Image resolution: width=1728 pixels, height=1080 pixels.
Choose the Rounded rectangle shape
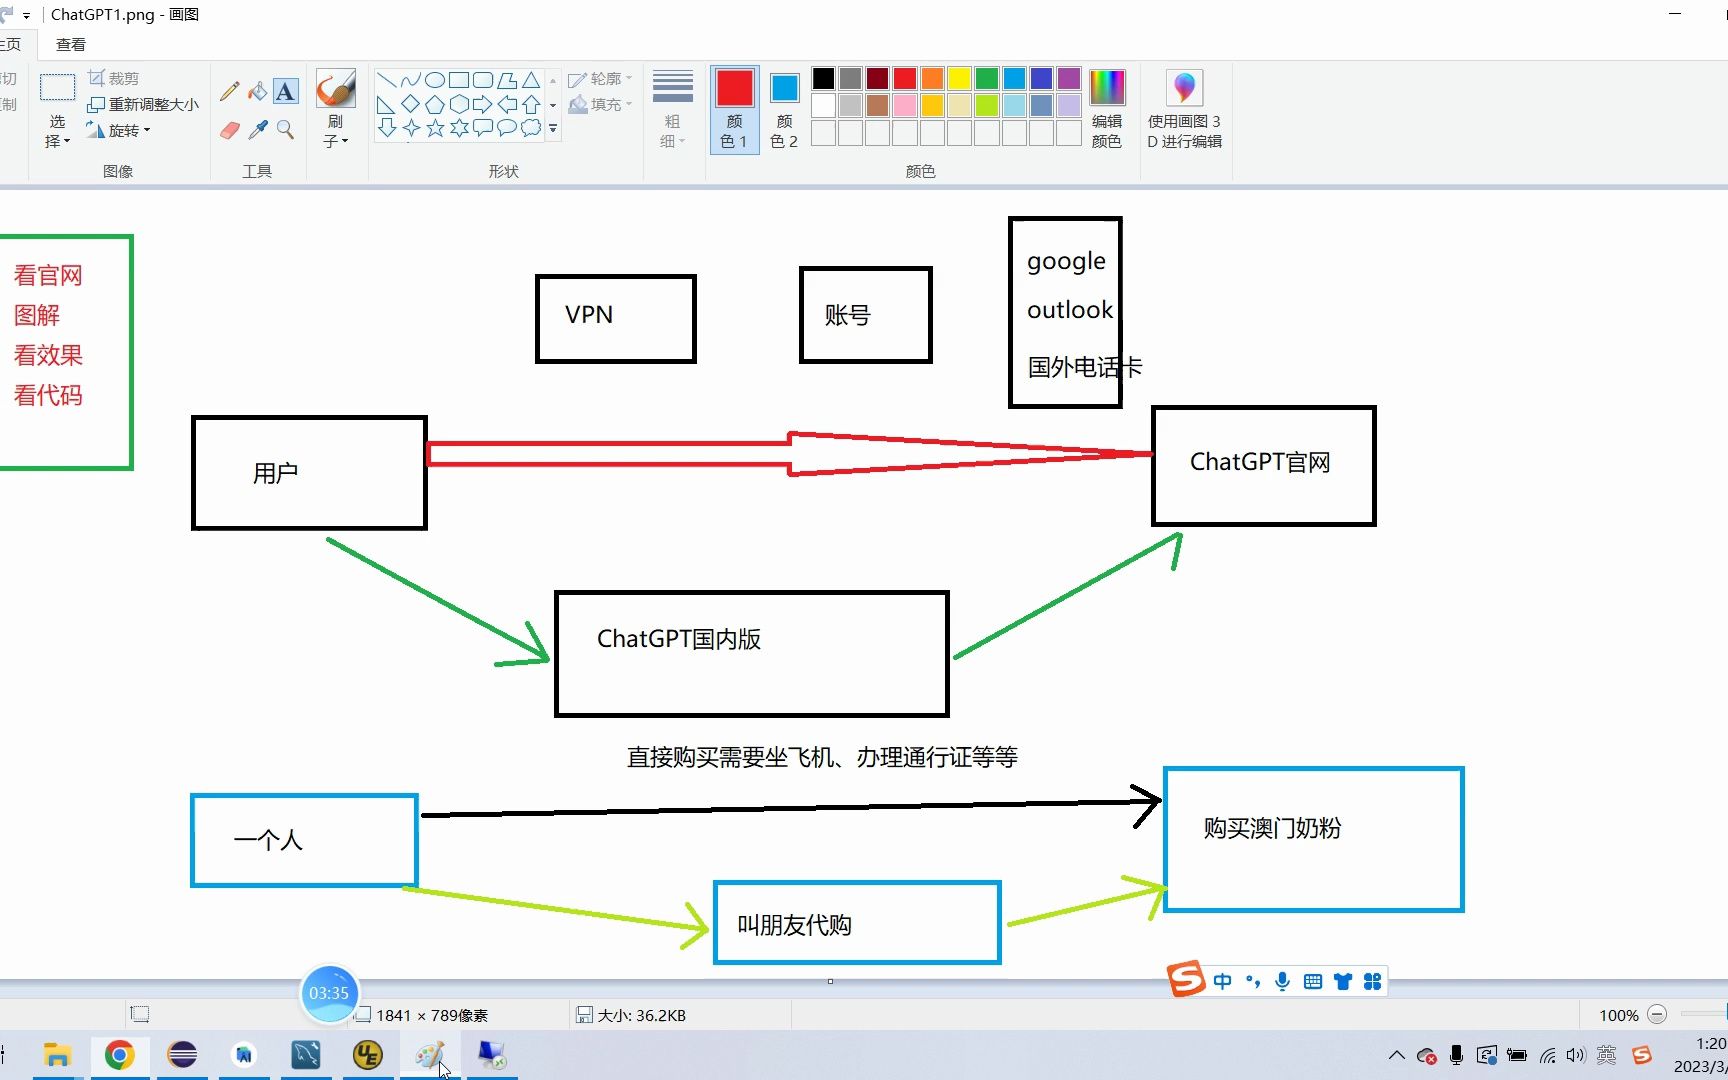point(482,80)
